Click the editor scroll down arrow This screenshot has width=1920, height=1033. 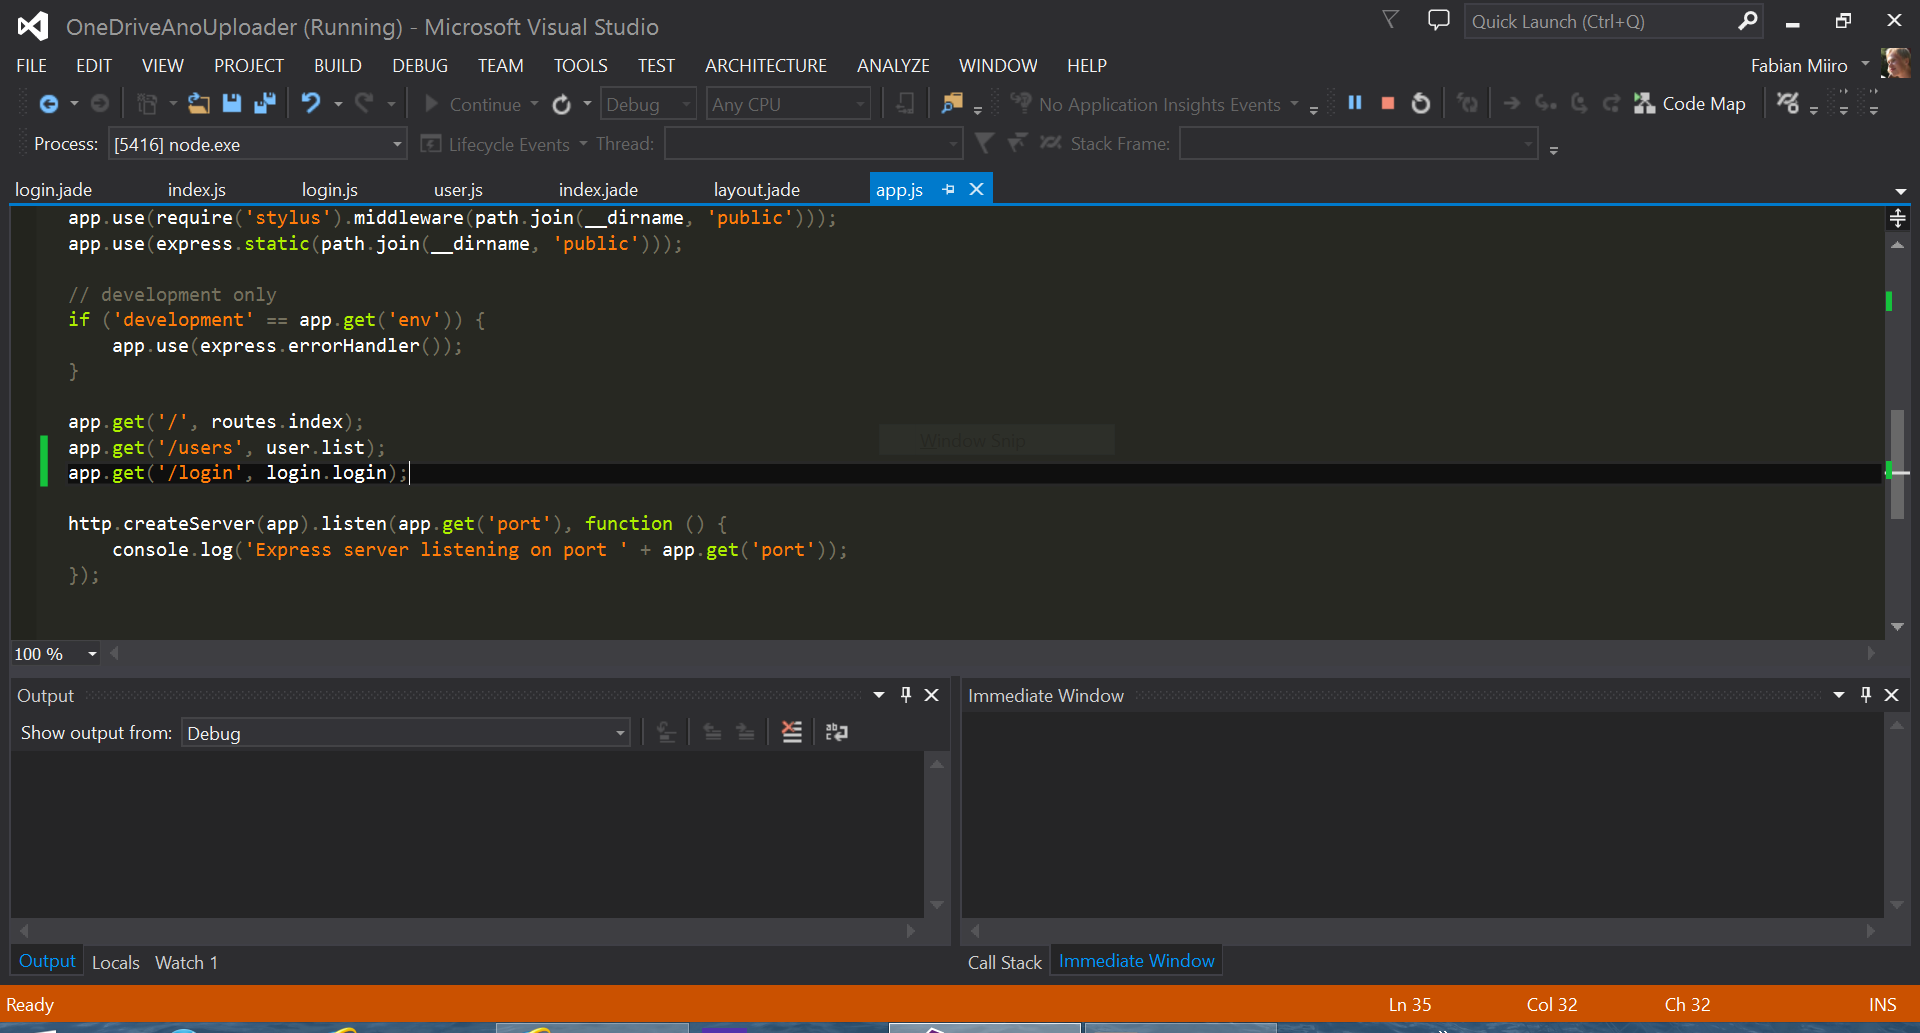click(x=1897, y=627)
